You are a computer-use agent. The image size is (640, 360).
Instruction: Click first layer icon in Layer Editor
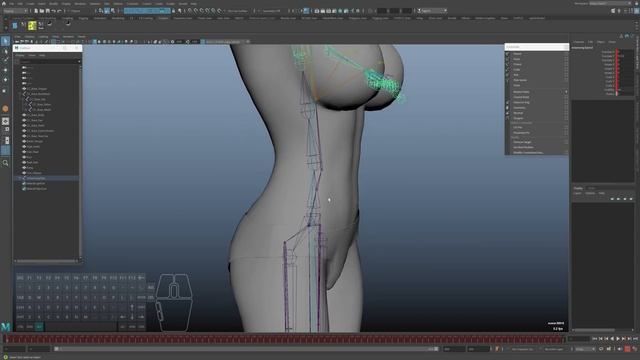tap(612, 199)
